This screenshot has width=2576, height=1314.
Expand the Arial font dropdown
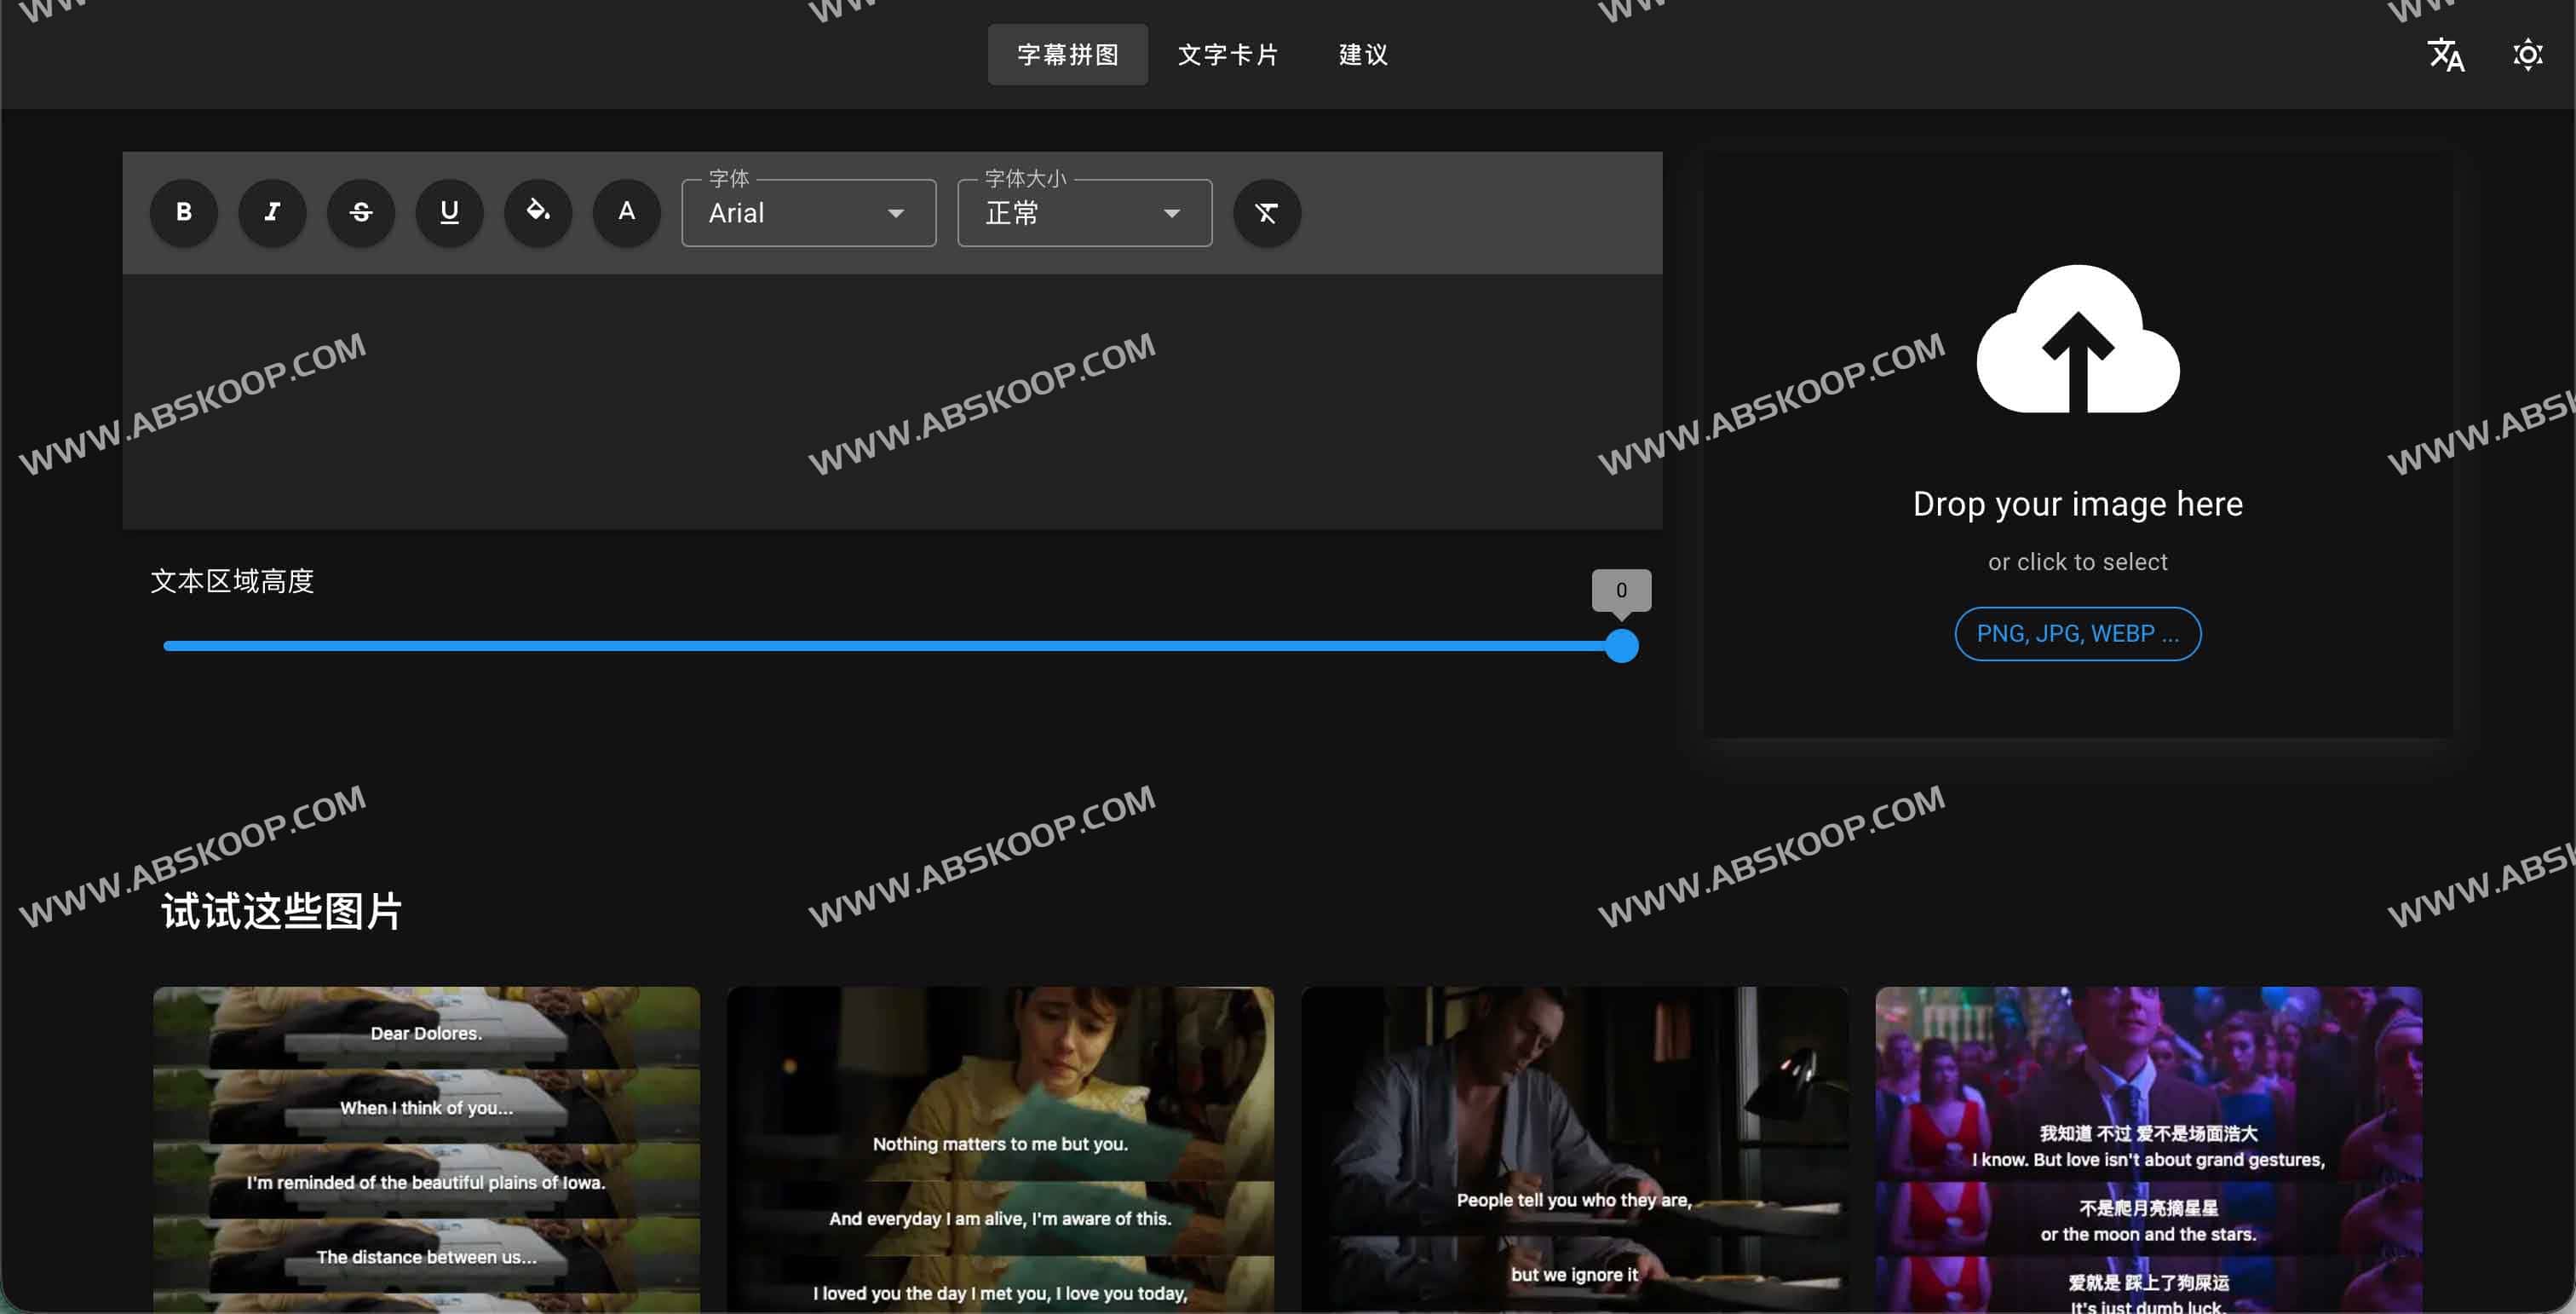point(808,213)
